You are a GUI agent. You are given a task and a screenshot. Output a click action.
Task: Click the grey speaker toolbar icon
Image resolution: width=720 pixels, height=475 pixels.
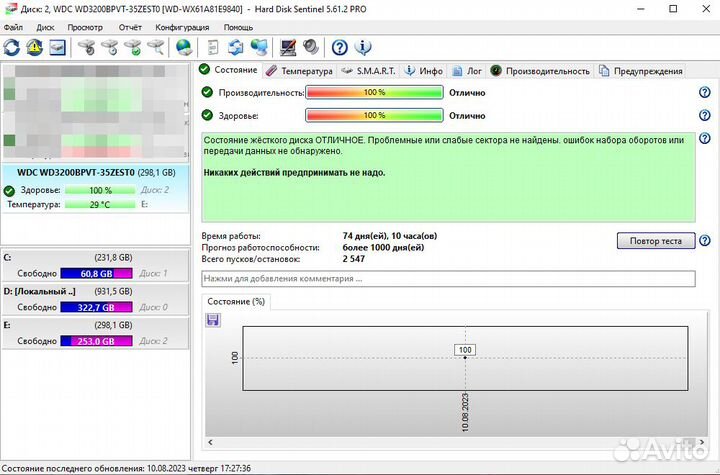[311, 47]
